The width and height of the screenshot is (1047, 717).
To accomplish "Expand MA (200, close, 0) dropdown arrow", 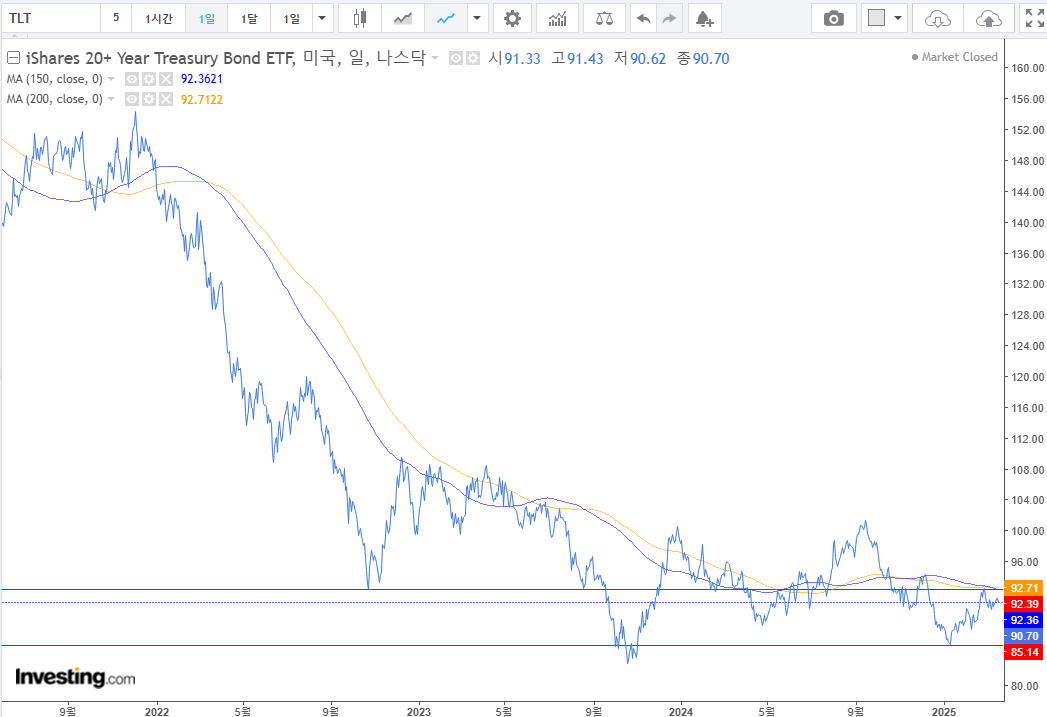I will click(111, 99).
